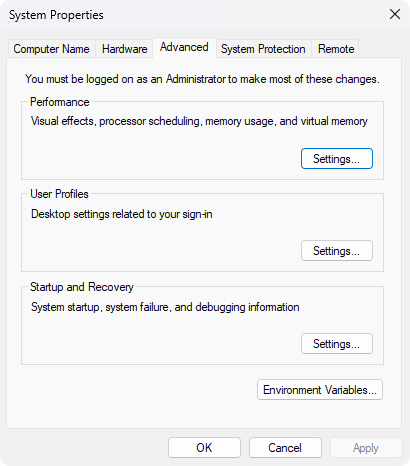This screenshot has width=410, height=466.
Task: Click the greyed-out Apply button
Action: (x=366, y=448)
